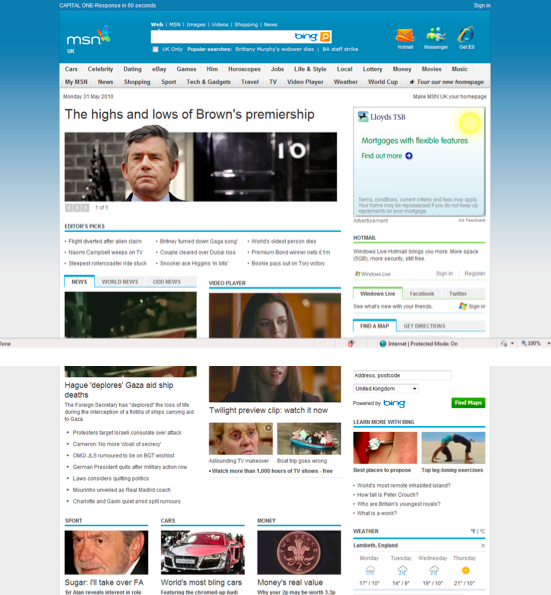Click the zoom magnifier icon showing 100%
The height and width of the screenshot is (595, 551).
pos(524,343)
